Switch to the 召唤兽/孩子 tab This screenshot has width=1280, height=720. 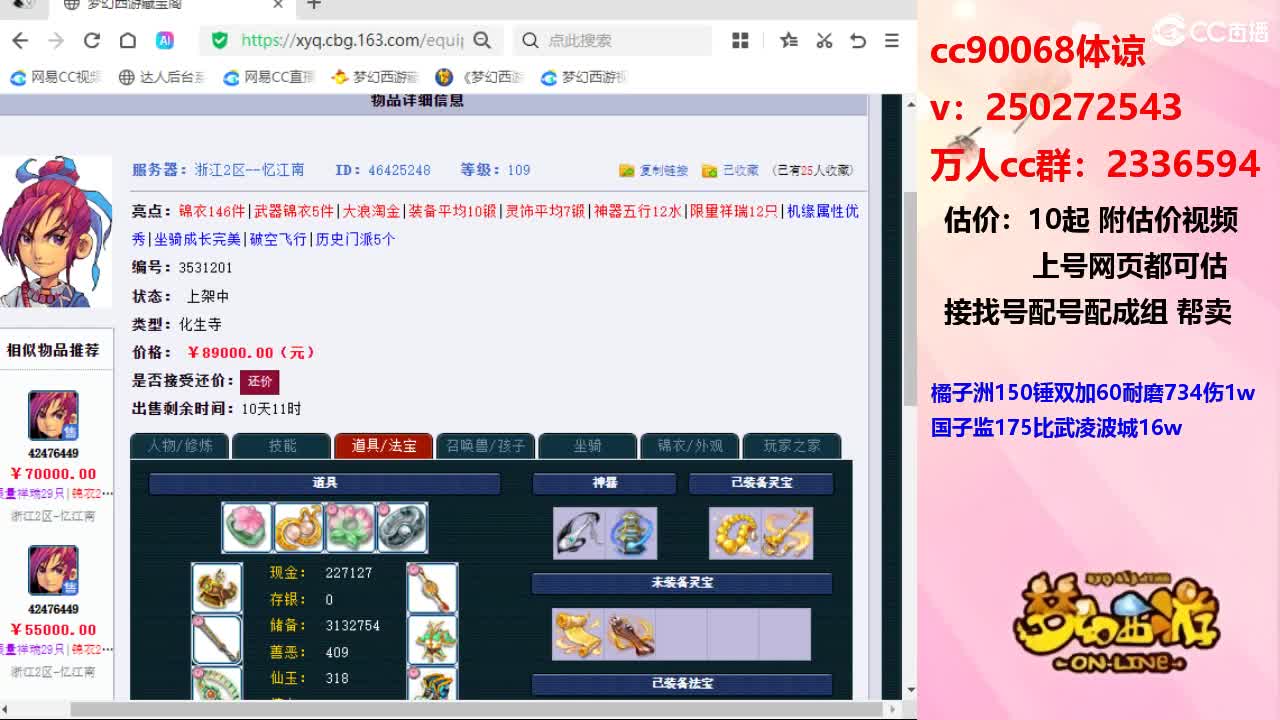(485, 447)
